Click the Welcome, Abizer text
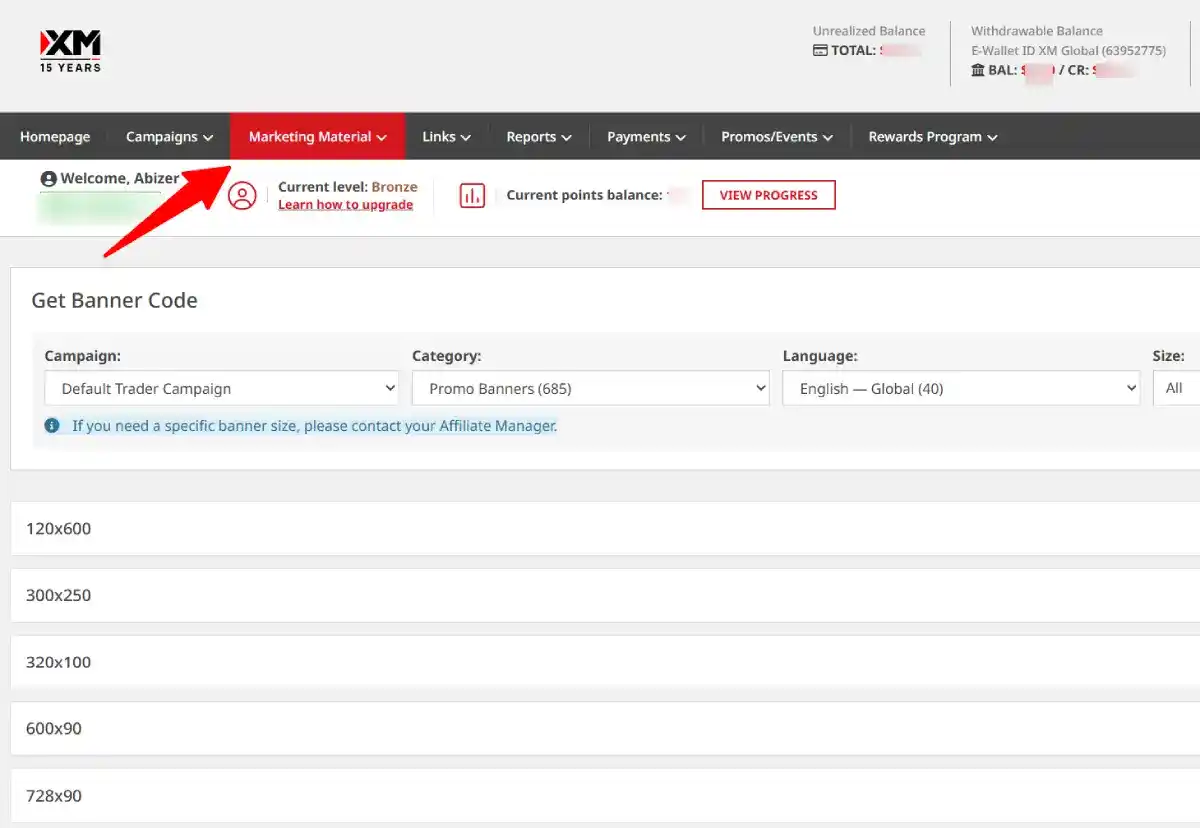The image size is (1200, 828). tap(120, 179)
